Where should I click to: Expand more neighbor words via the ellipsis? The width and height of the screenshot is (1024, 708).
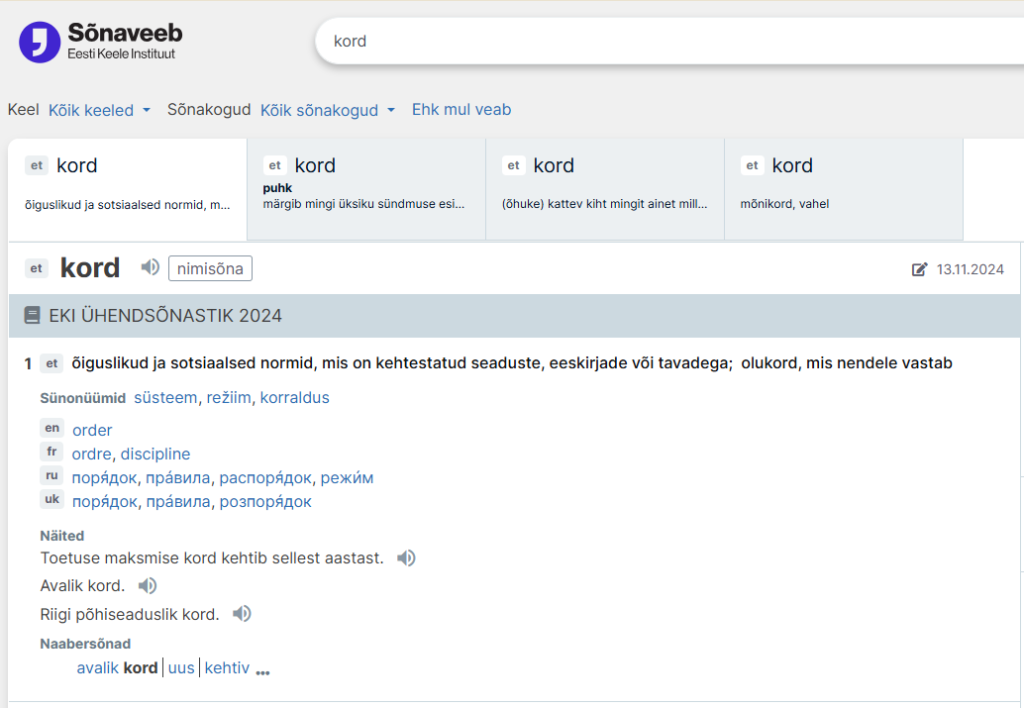pos(263,671)
